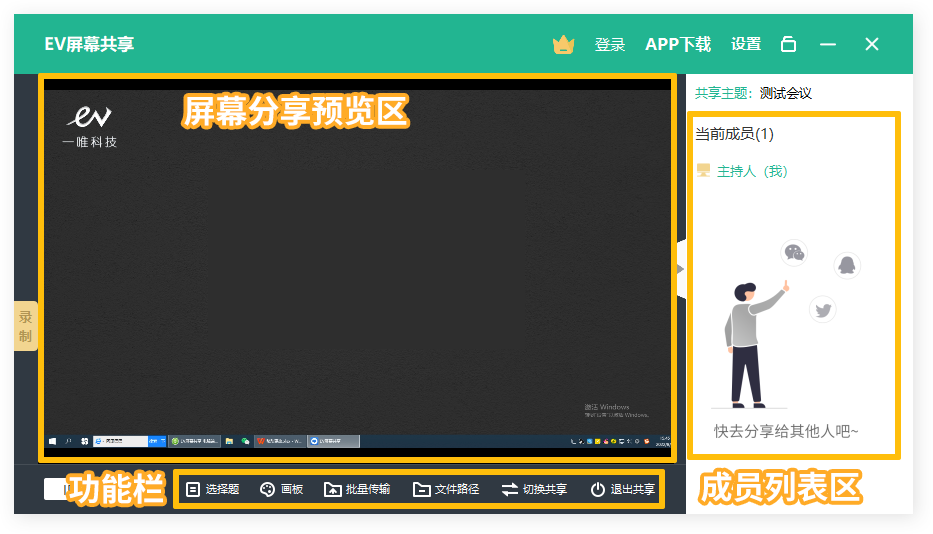Open the 设置 settings menu
This screenshot has height=534, width=933.
click(x=746, y=44)
